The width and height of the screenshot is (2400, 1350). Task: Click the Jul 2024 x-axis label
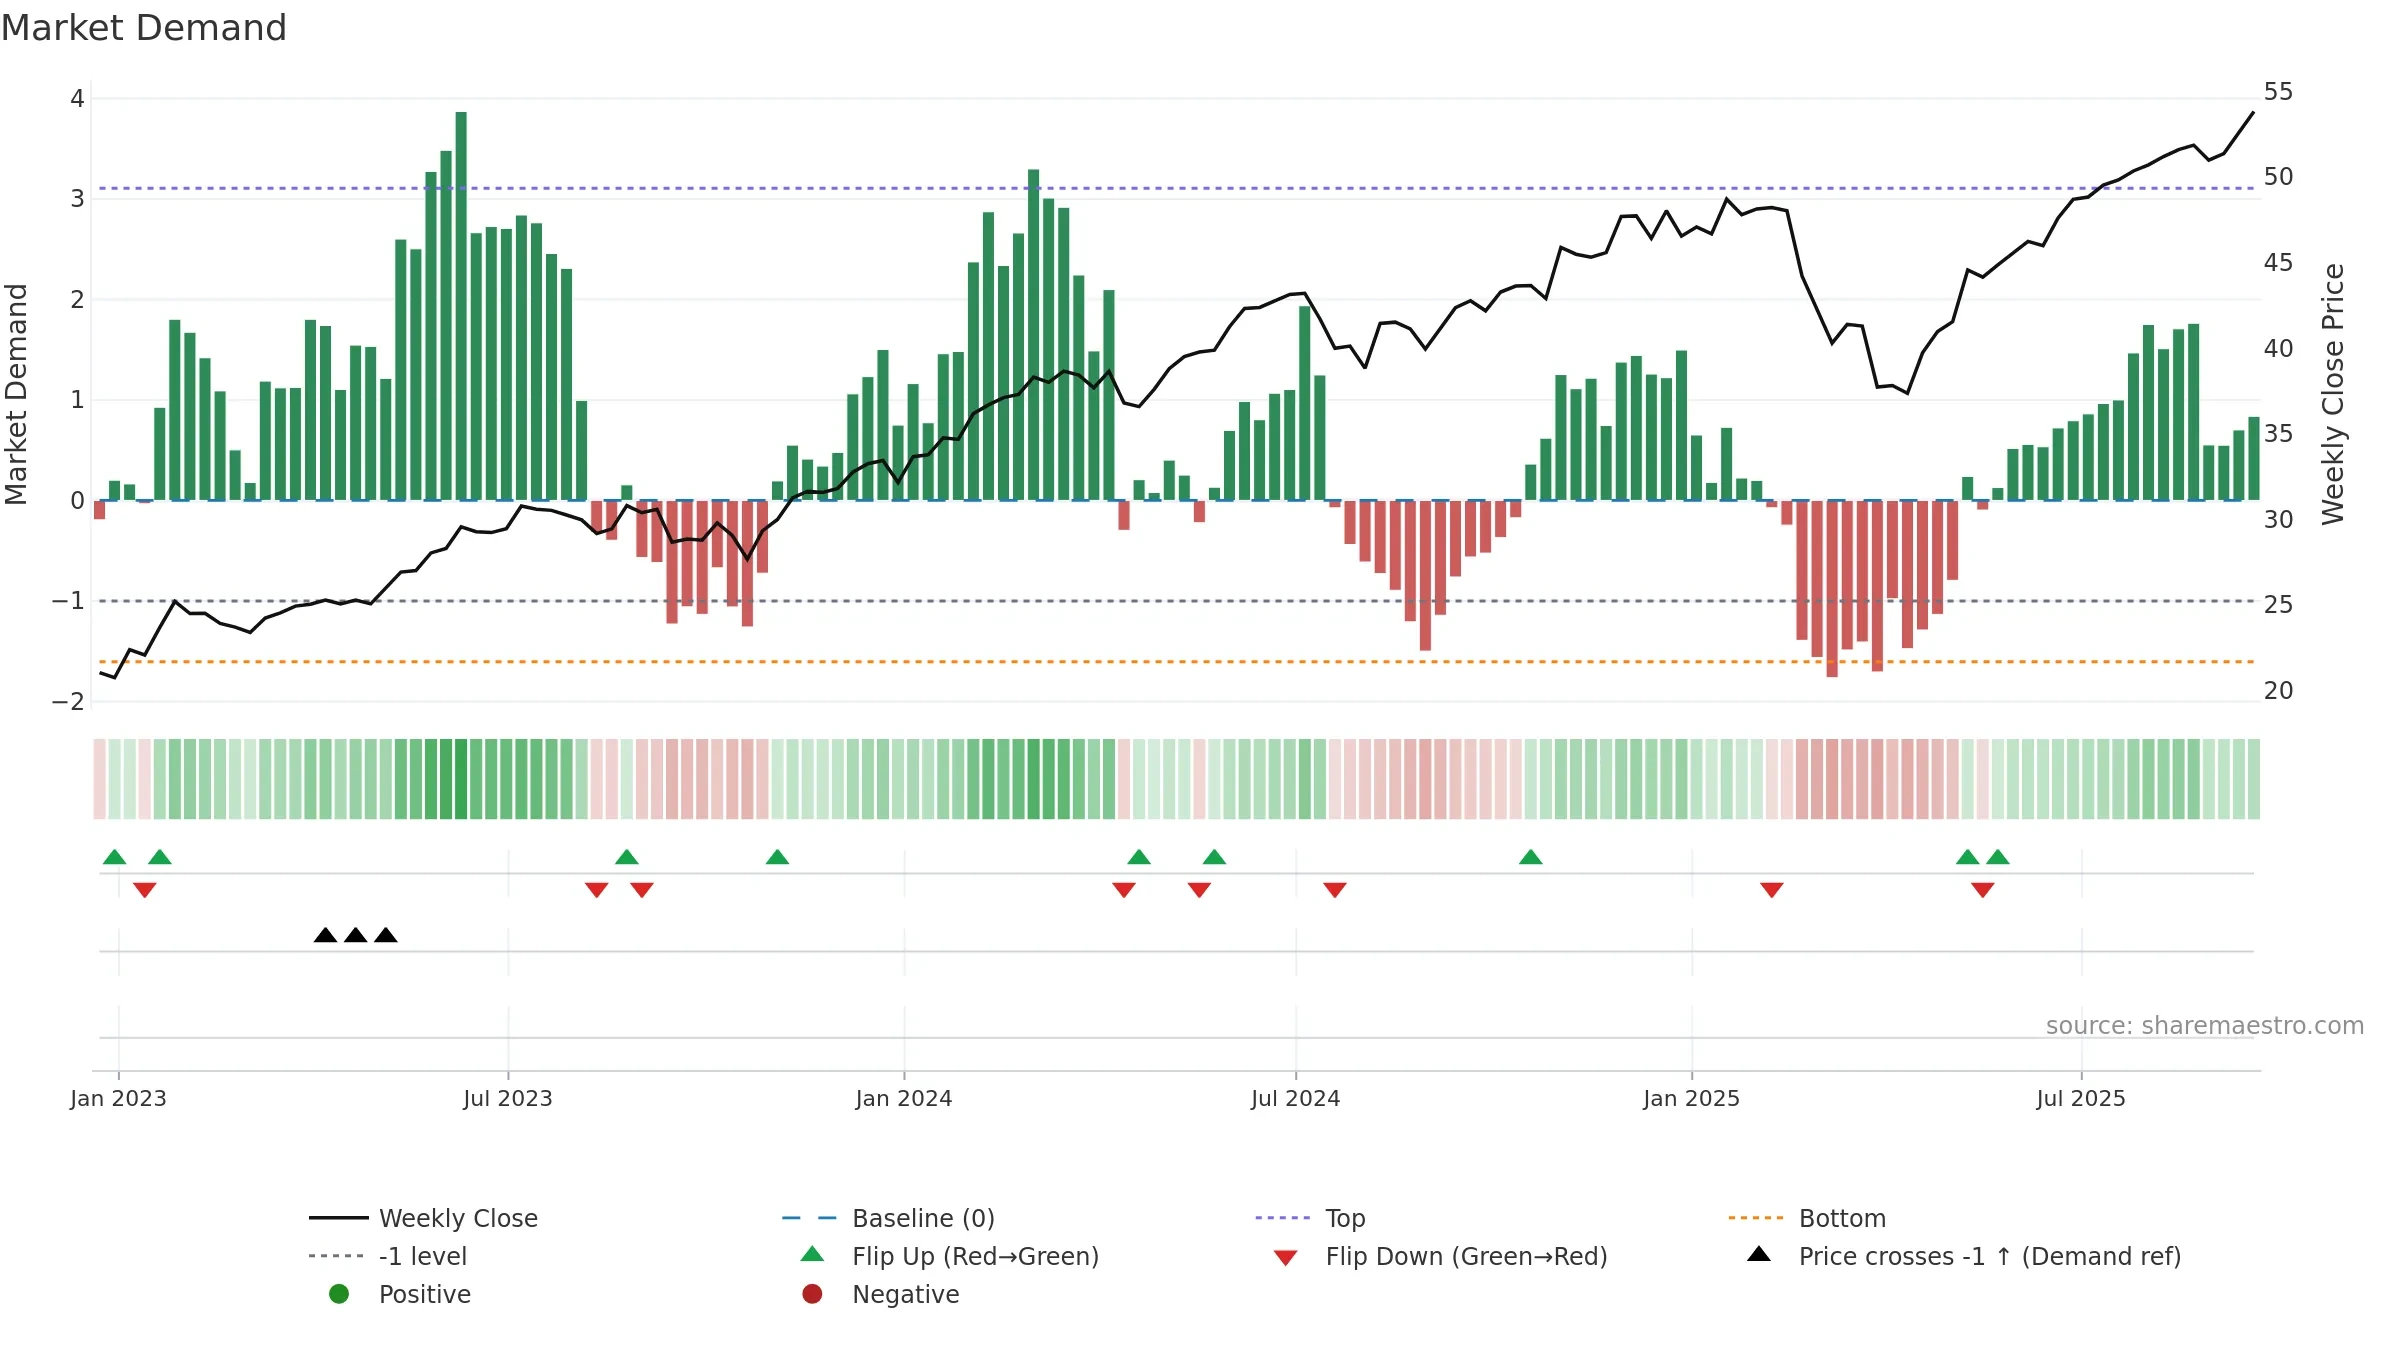(1295, 1098)
